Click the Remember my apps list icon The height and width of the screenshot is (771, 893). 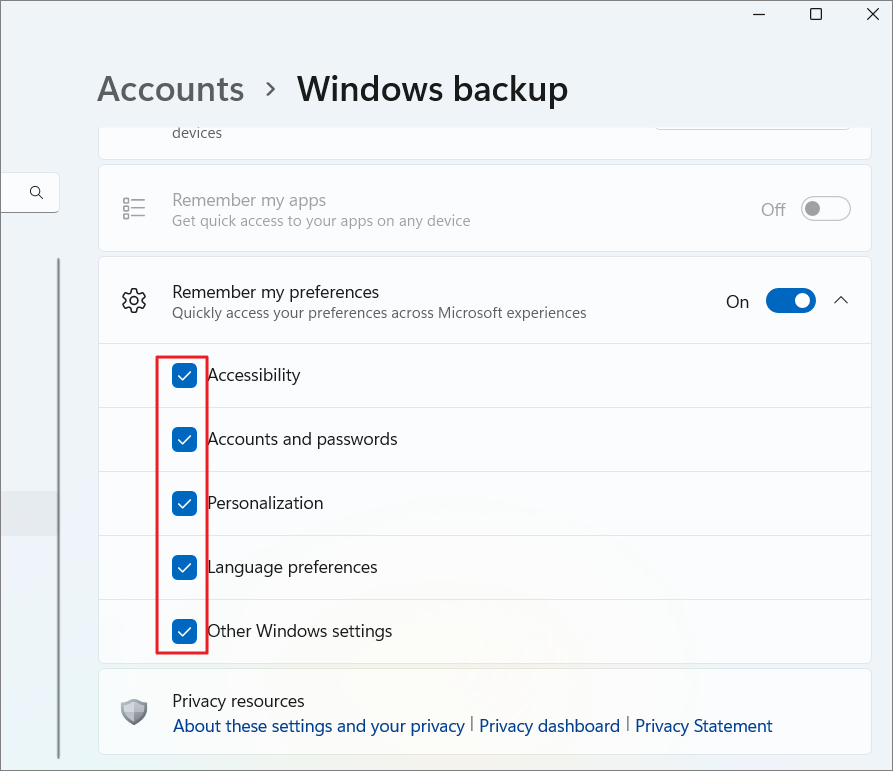(134, 208)
